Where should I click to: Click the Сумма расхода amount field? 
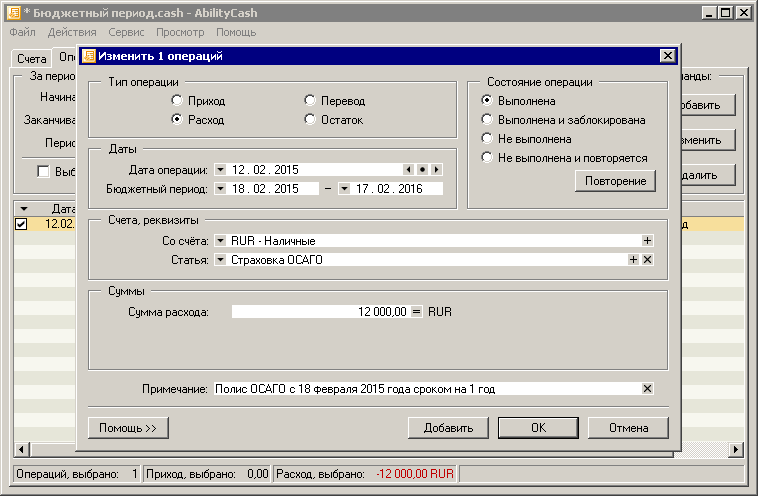pos(320,313)
